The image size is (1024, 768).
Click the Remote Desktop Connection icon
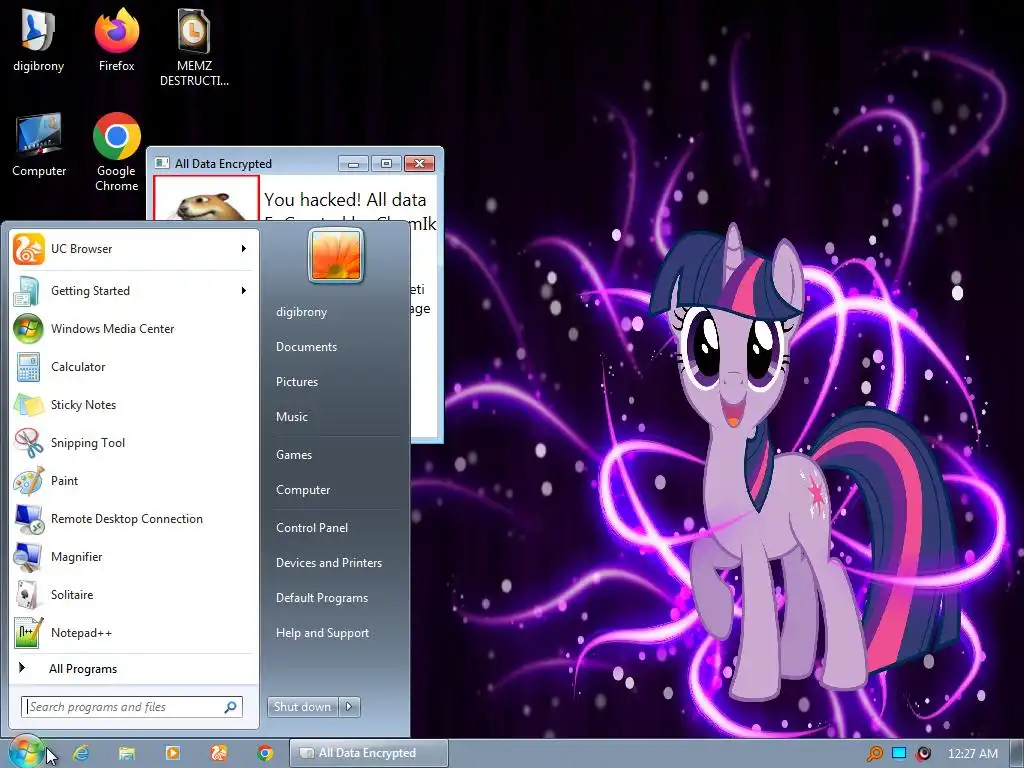pyautogui.click(x=29, y=519)
